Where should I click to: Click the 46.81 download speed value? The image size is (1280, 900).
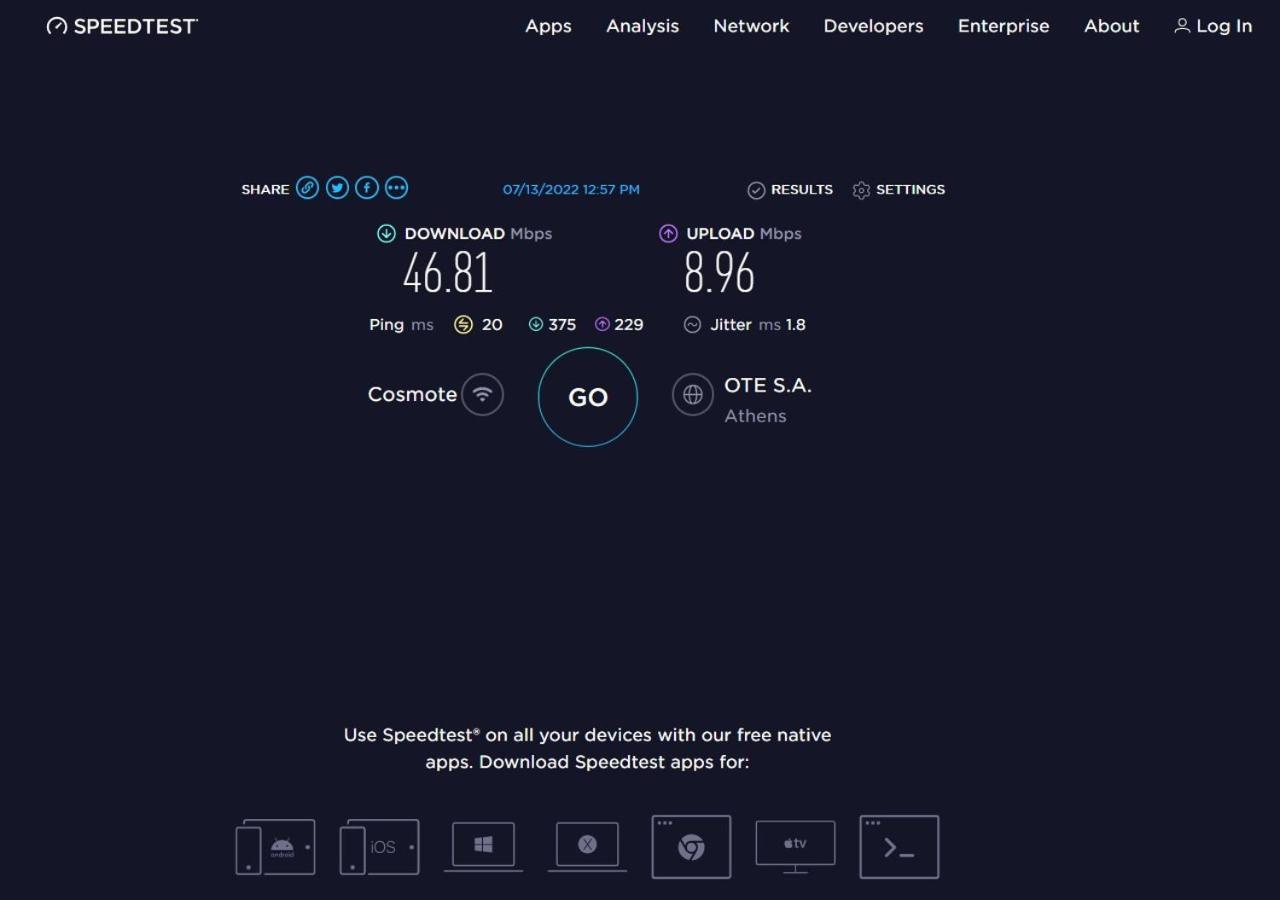[x=448, y=273]
